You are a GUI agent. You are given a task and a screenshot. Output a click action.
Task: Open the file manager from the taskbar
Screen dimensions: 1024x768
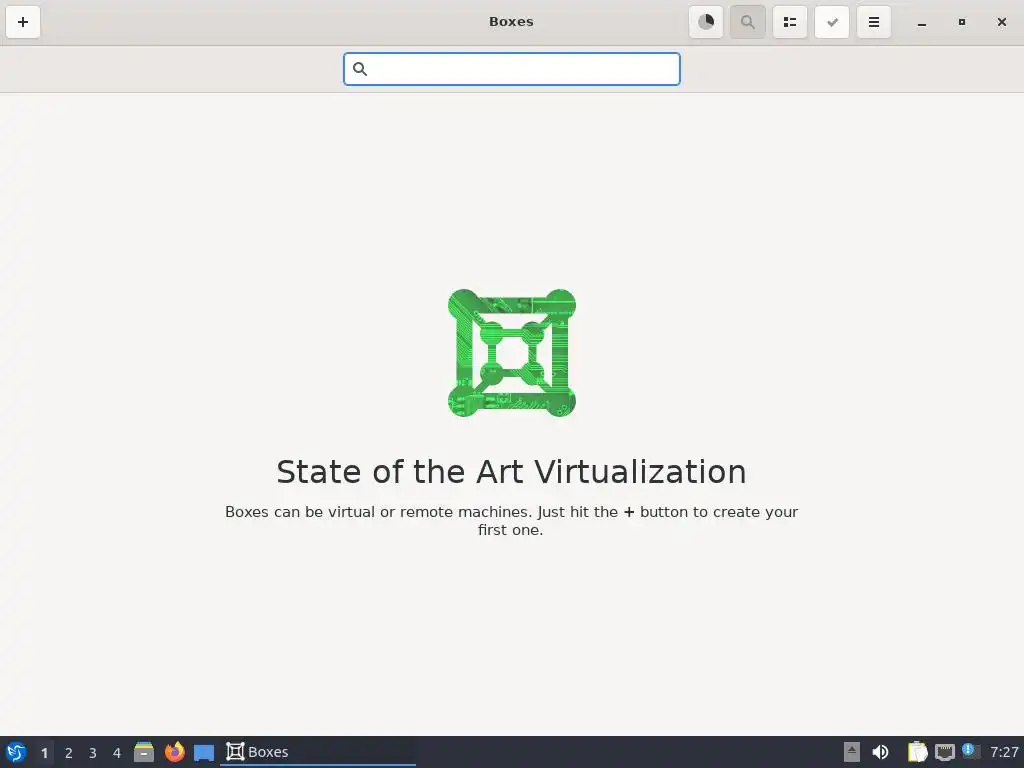(x=144, y=752)
